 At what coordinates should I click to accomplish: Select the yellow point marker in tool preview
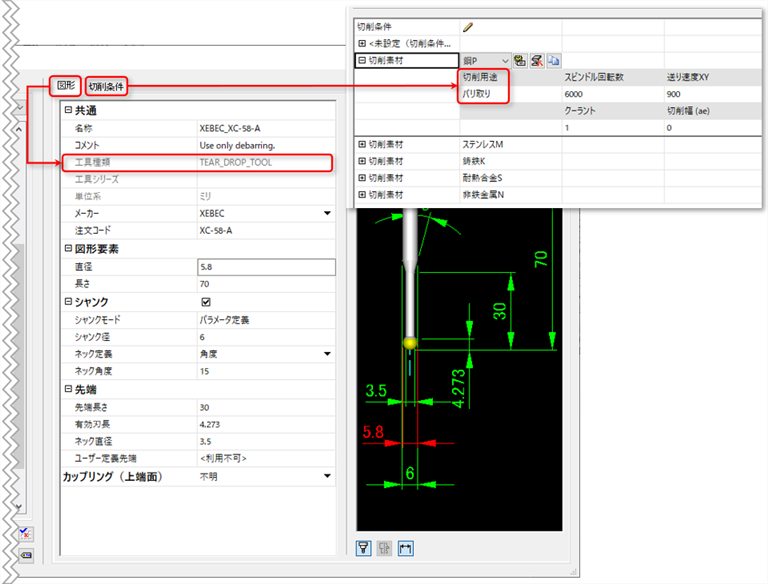pyautogui.click(x=408, y=343)
